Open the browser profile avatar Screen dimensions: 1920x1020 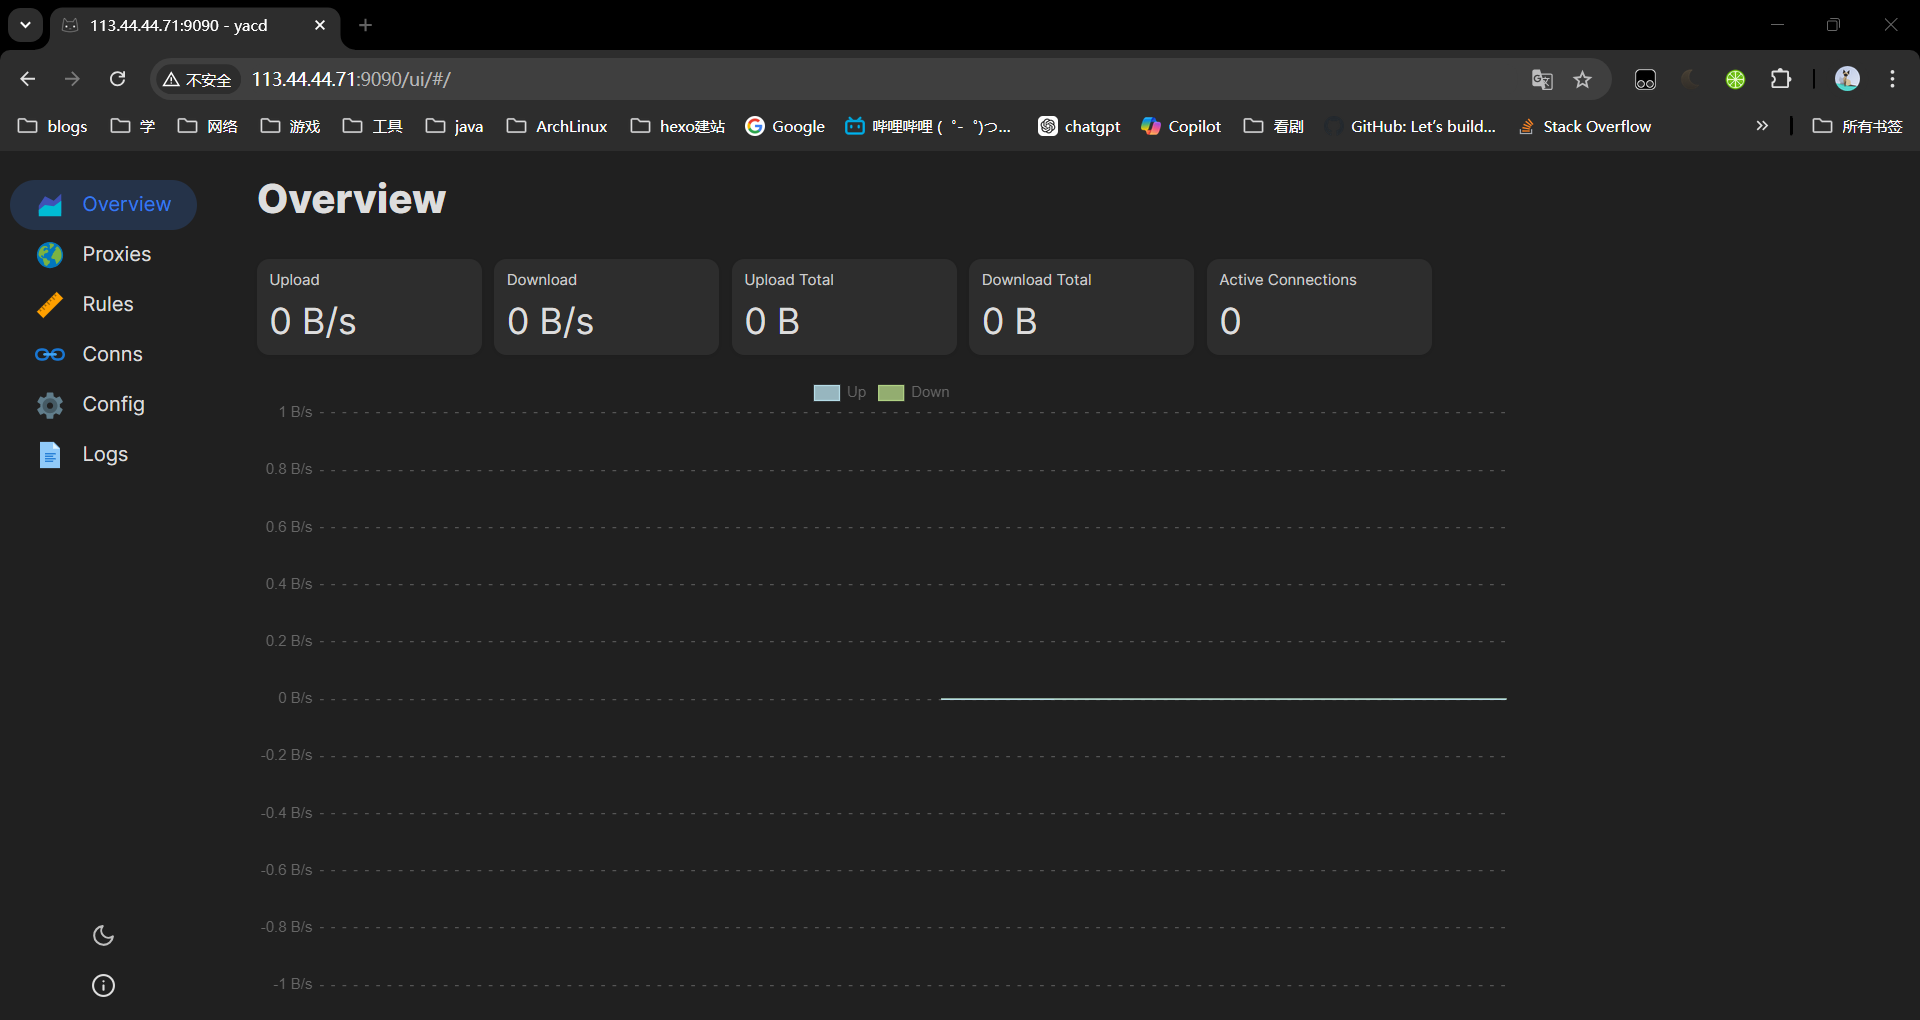(x=1847, y=79)
